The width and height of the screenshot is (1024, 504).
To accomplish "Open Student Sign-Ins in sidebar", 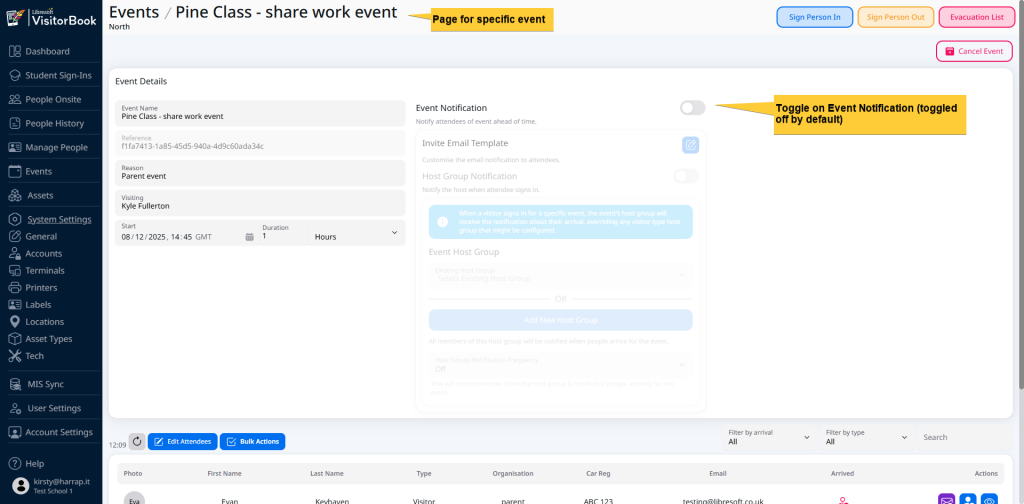I will (x=58, y=75).
